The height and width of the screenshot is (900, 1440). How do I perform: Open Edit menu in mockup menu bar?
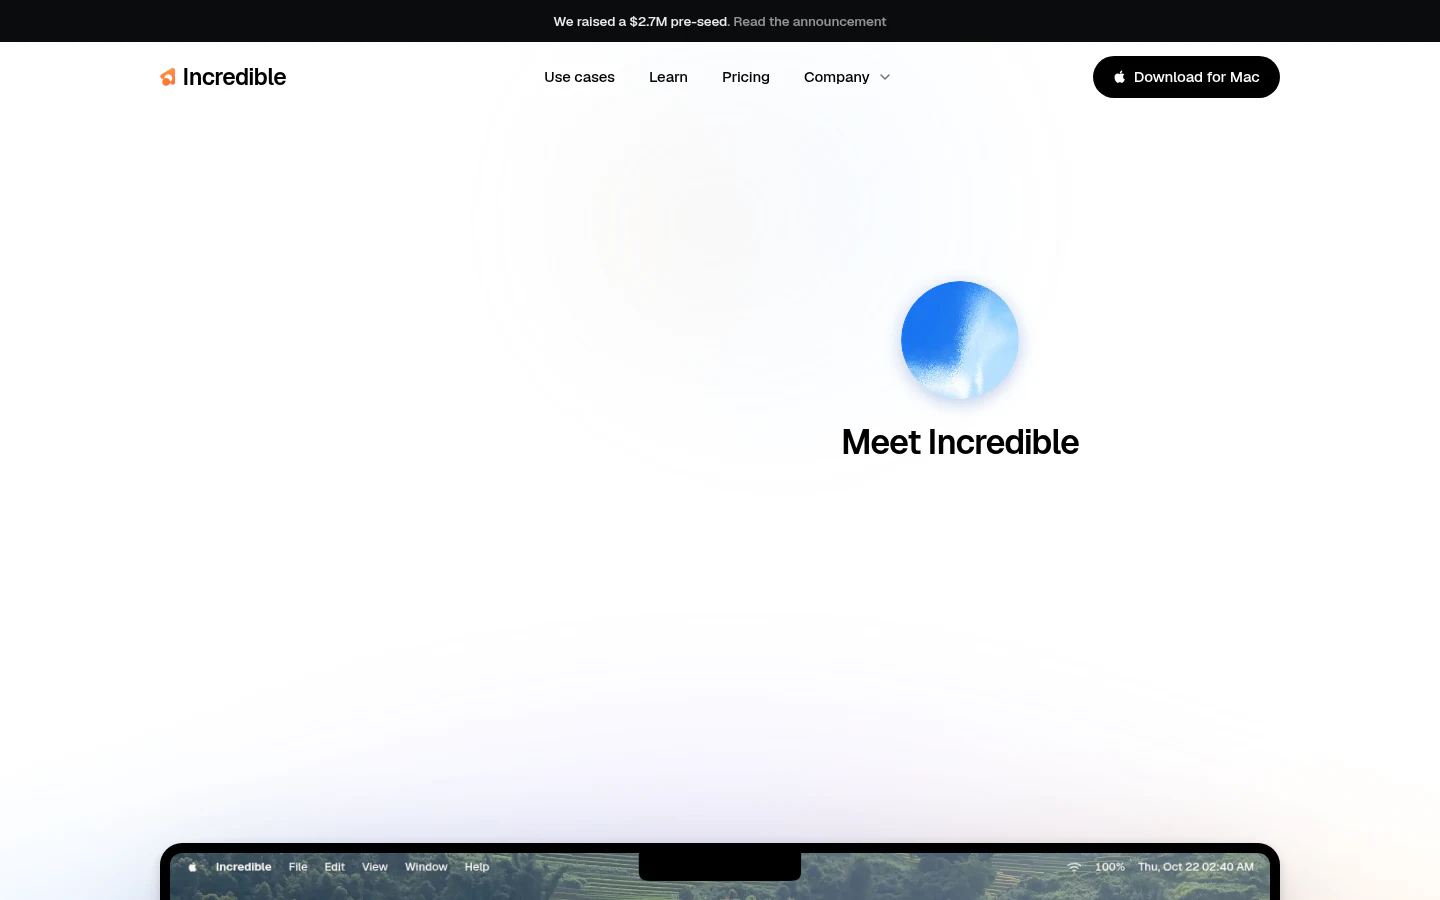click(335, 867)
